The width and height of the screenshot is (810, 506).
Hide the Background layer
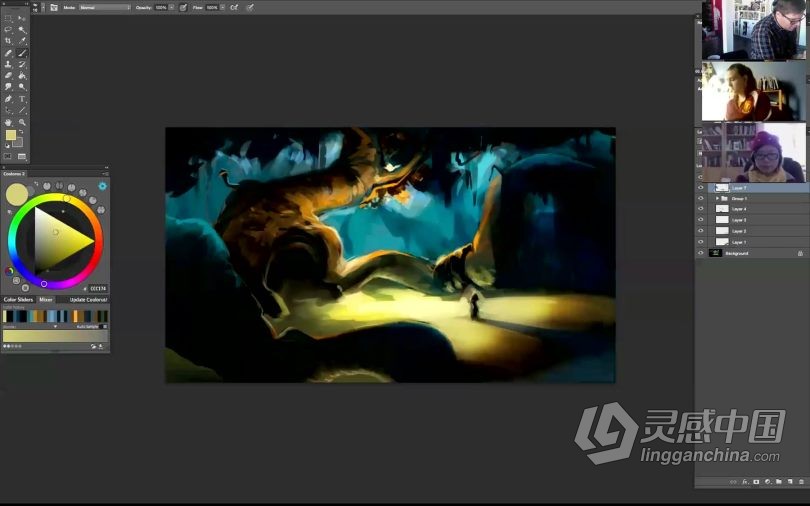tap(700, 253)
